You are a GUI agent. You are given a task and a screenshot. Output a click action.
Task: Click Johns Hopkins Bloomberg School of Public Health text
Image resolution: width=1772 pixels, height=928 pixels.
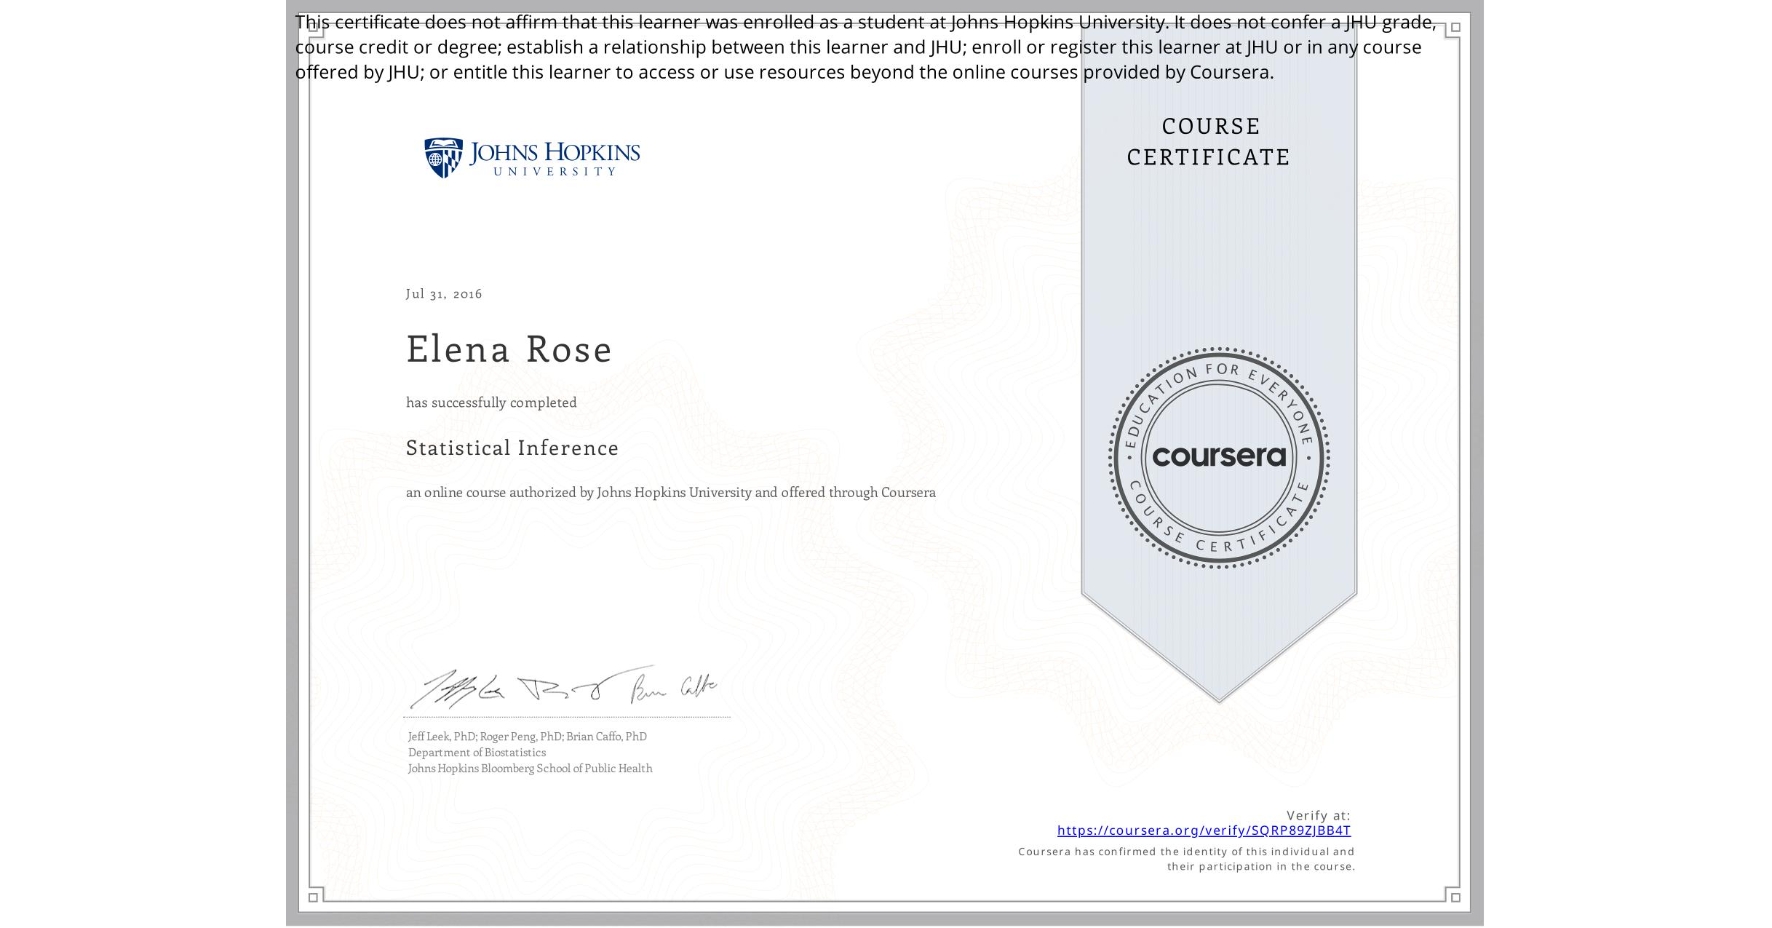tap(530, 768)
